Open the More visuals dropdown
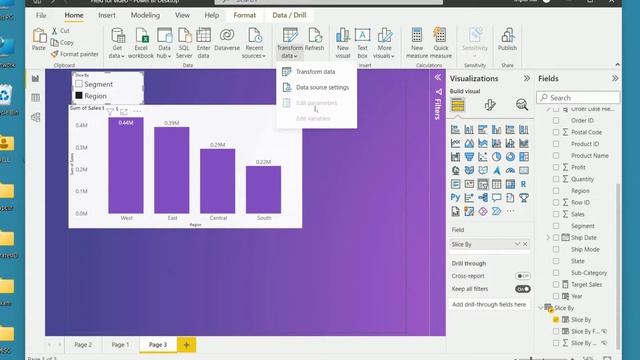 point(384,52)
